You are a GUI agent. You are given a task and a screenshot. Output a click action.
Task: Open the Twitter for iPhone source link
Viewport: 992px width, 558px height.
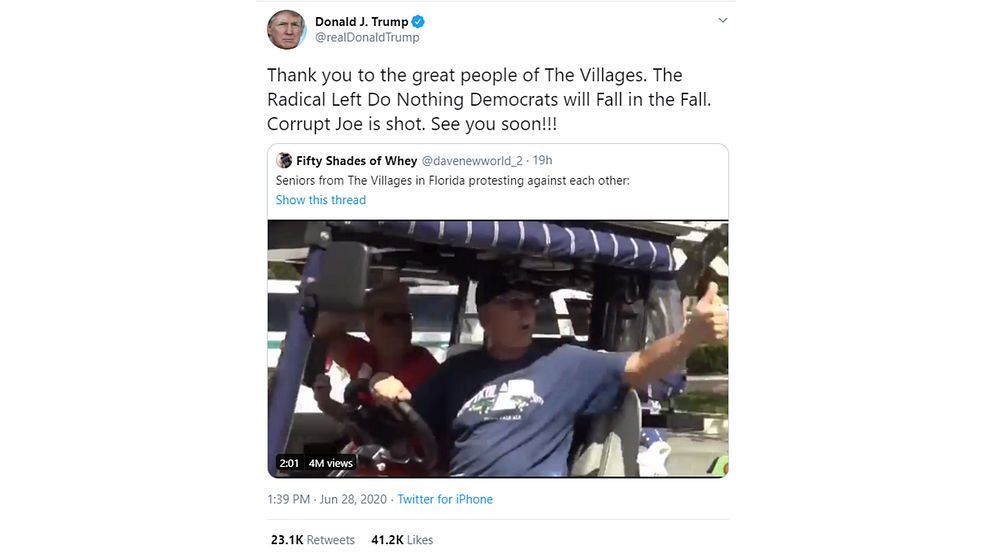pyautogui.click(x=445, y=499)
